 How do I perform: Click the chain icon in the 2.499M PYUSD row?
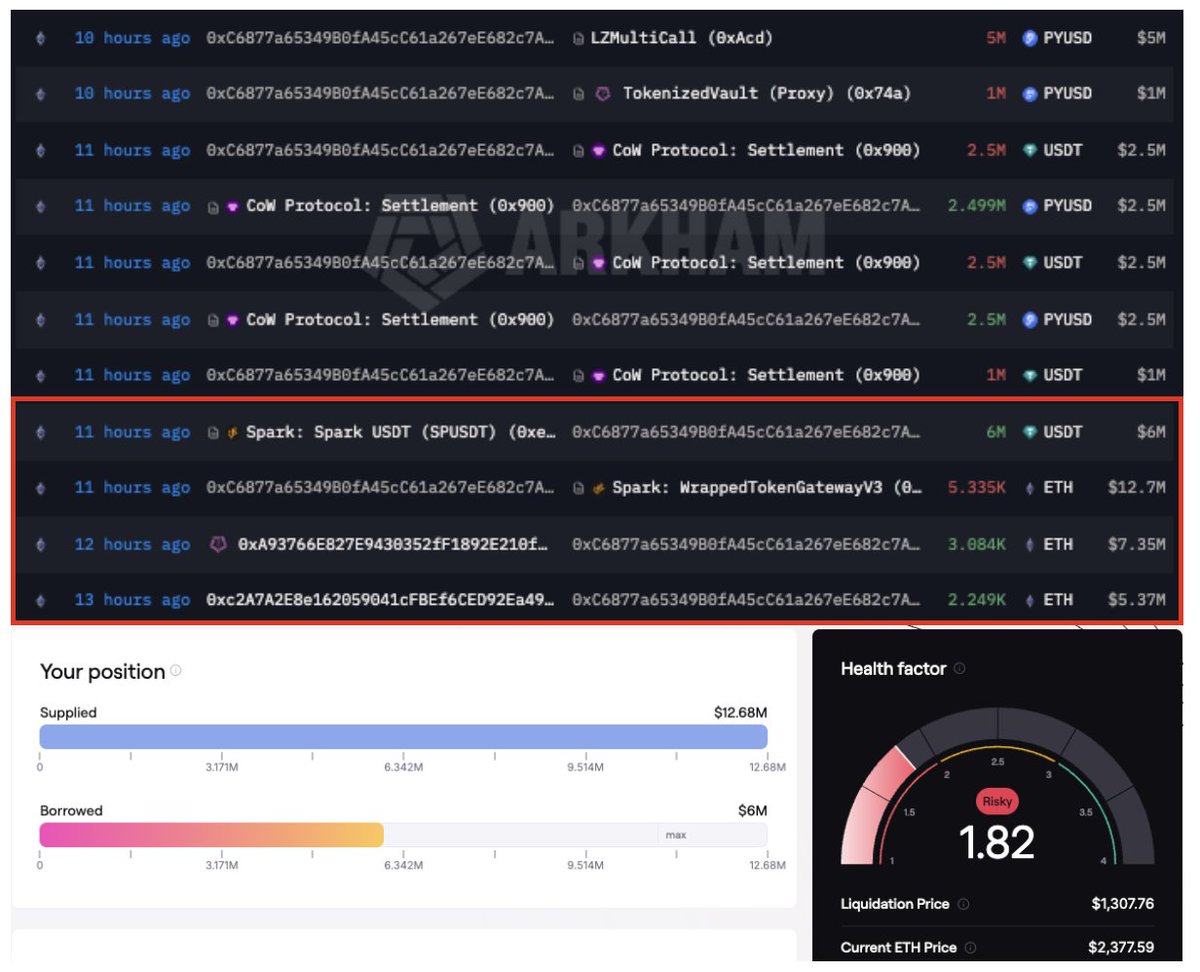point(40,207)
